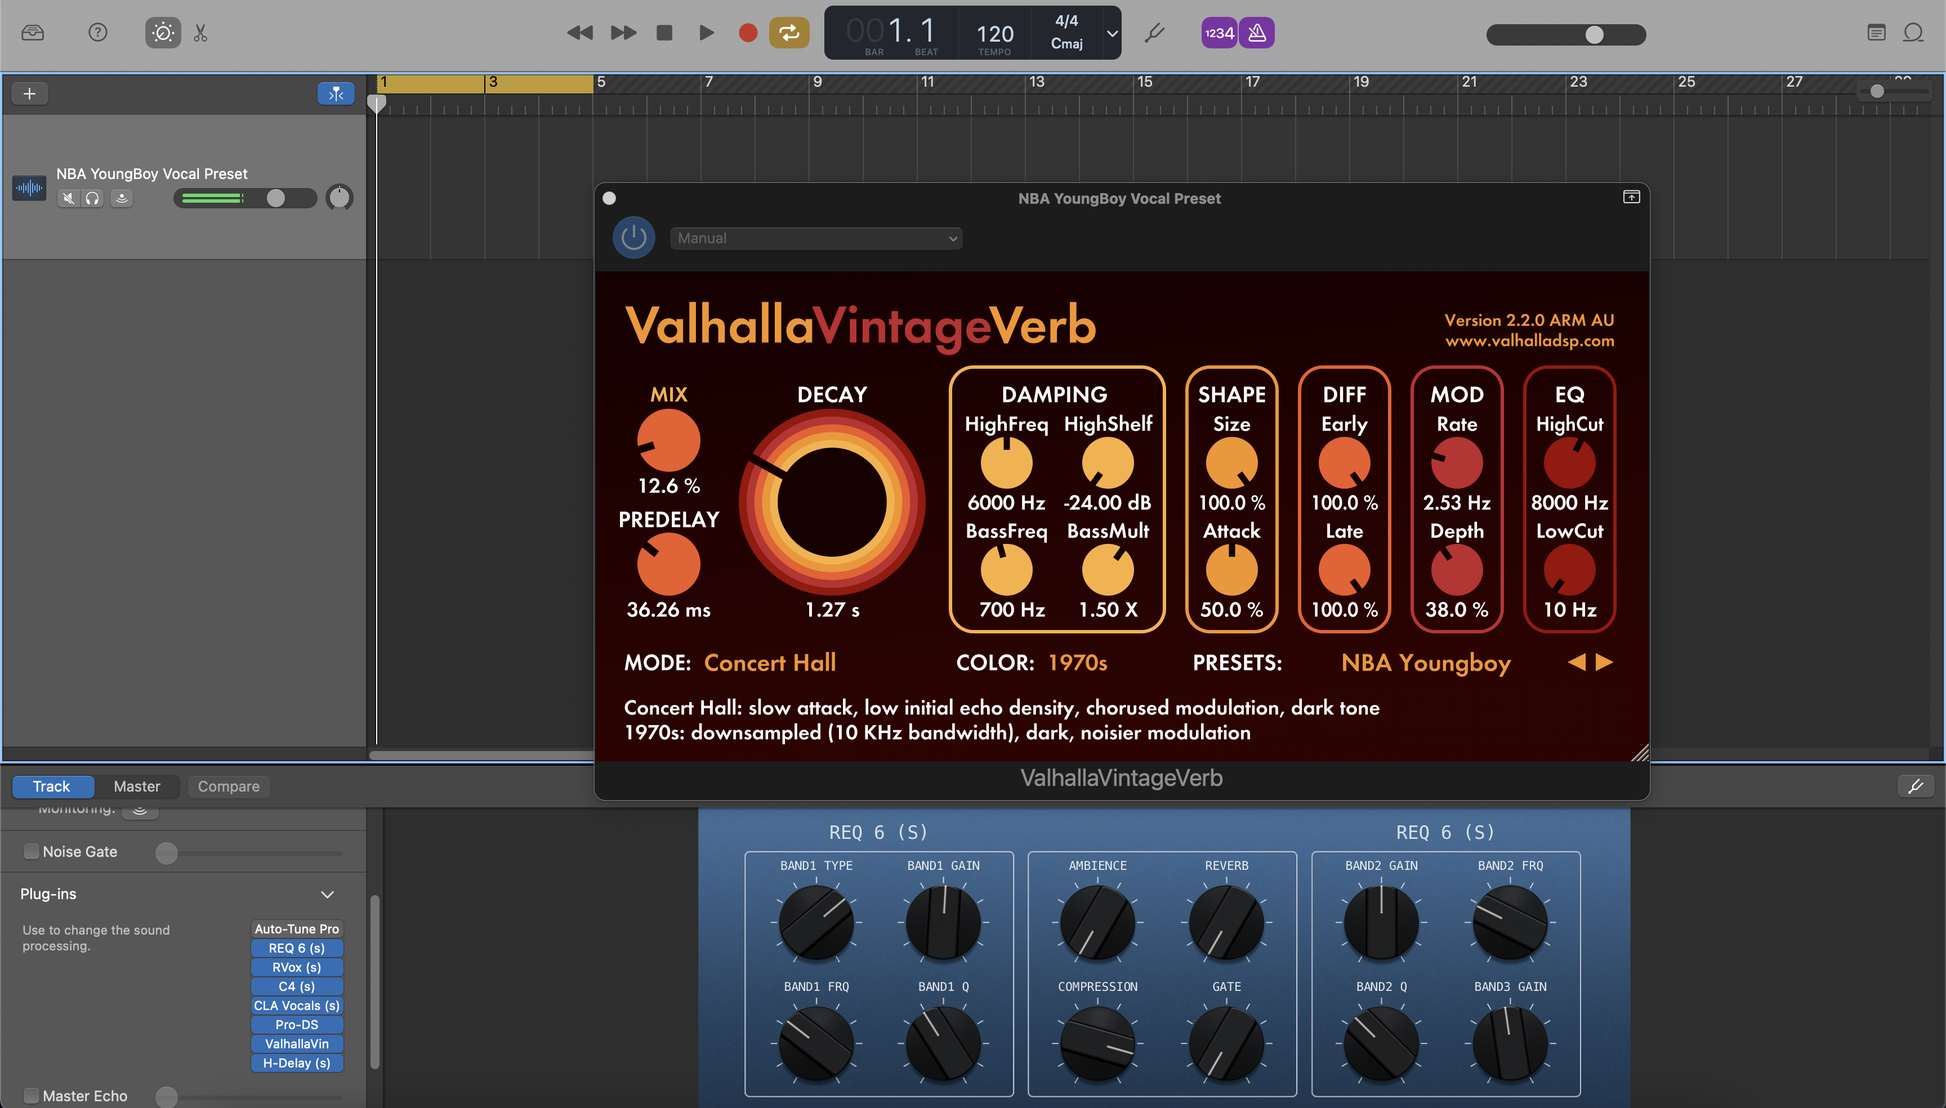Solo track with headphones icon

pos(93,198)
